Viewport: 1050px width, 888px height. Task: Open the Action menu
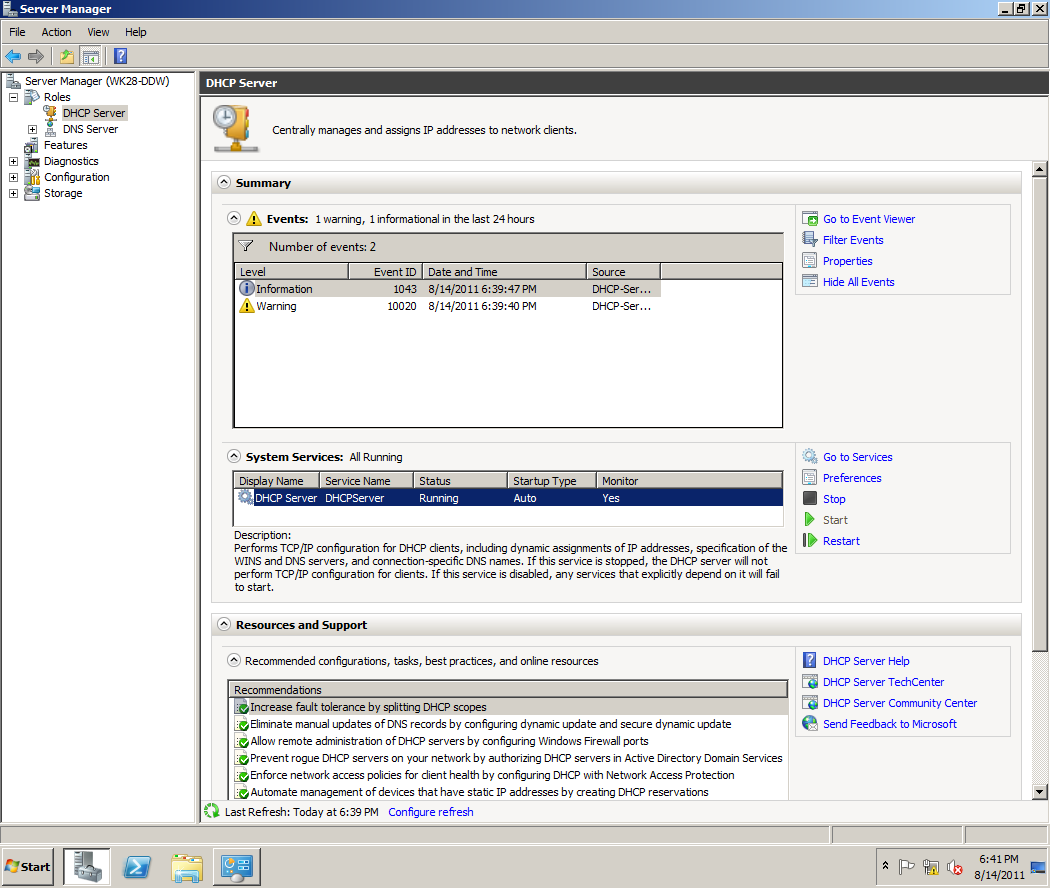[x=56, y=32]
